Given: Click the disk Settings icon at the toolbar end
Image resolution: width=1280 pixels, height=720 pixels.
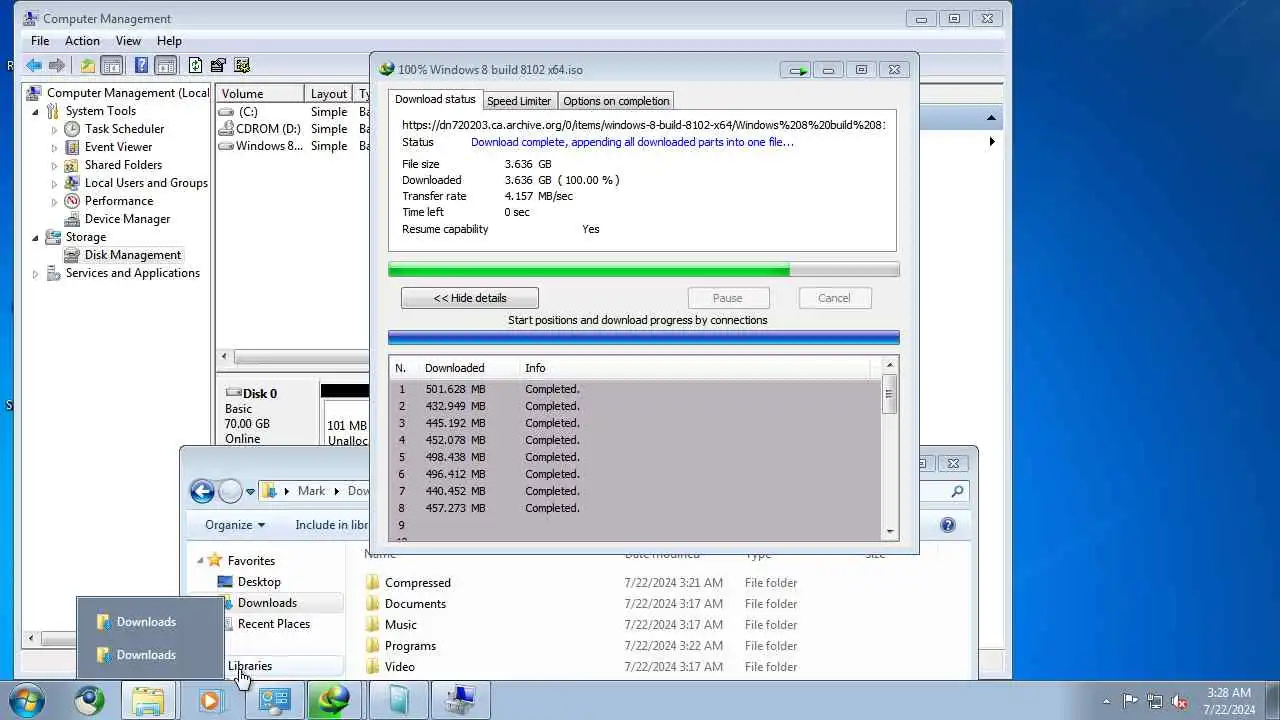Looking at the screenshot, I should pyautogui.click(x=241, y=65).
